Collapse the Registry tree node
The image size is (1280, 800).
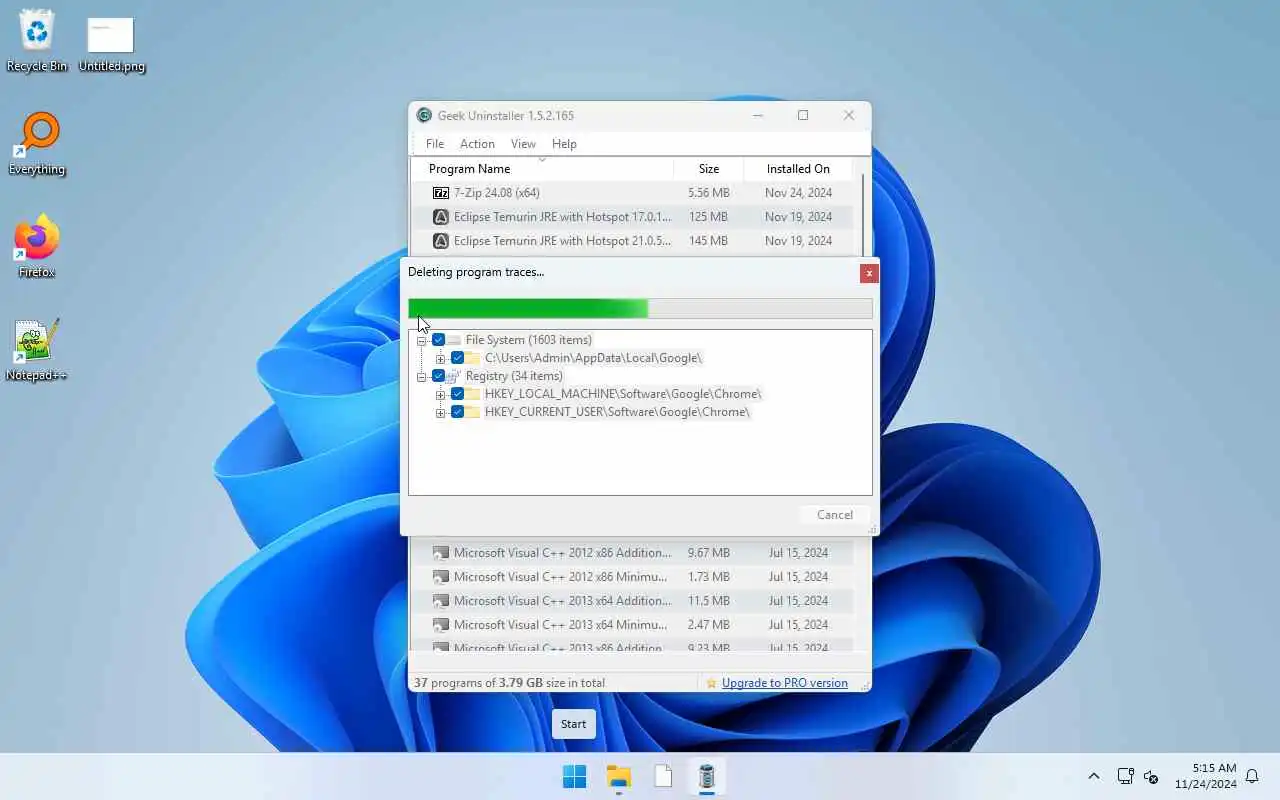pos(421,377)
